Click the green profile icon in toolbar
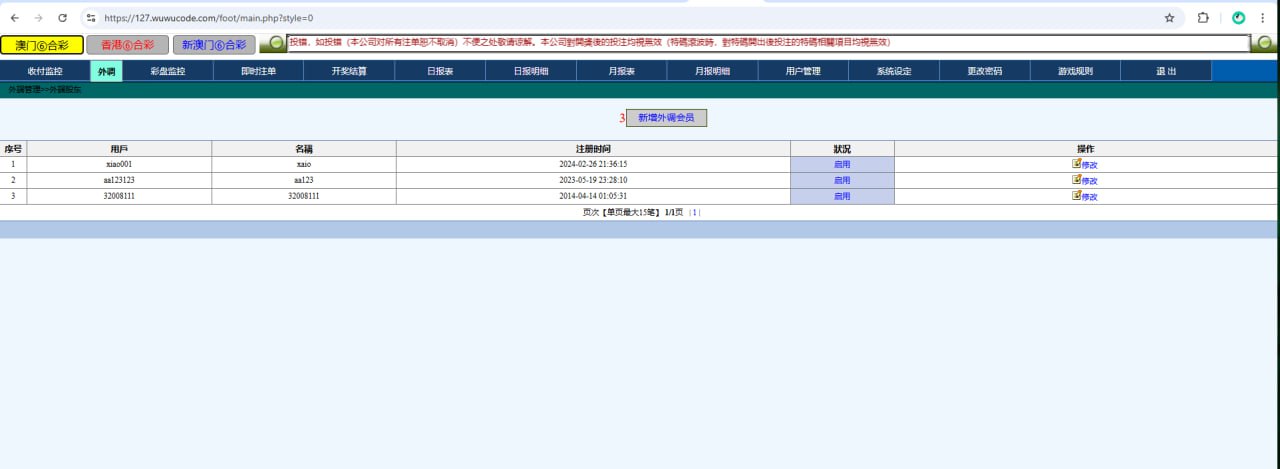 tap(1239, 18)
